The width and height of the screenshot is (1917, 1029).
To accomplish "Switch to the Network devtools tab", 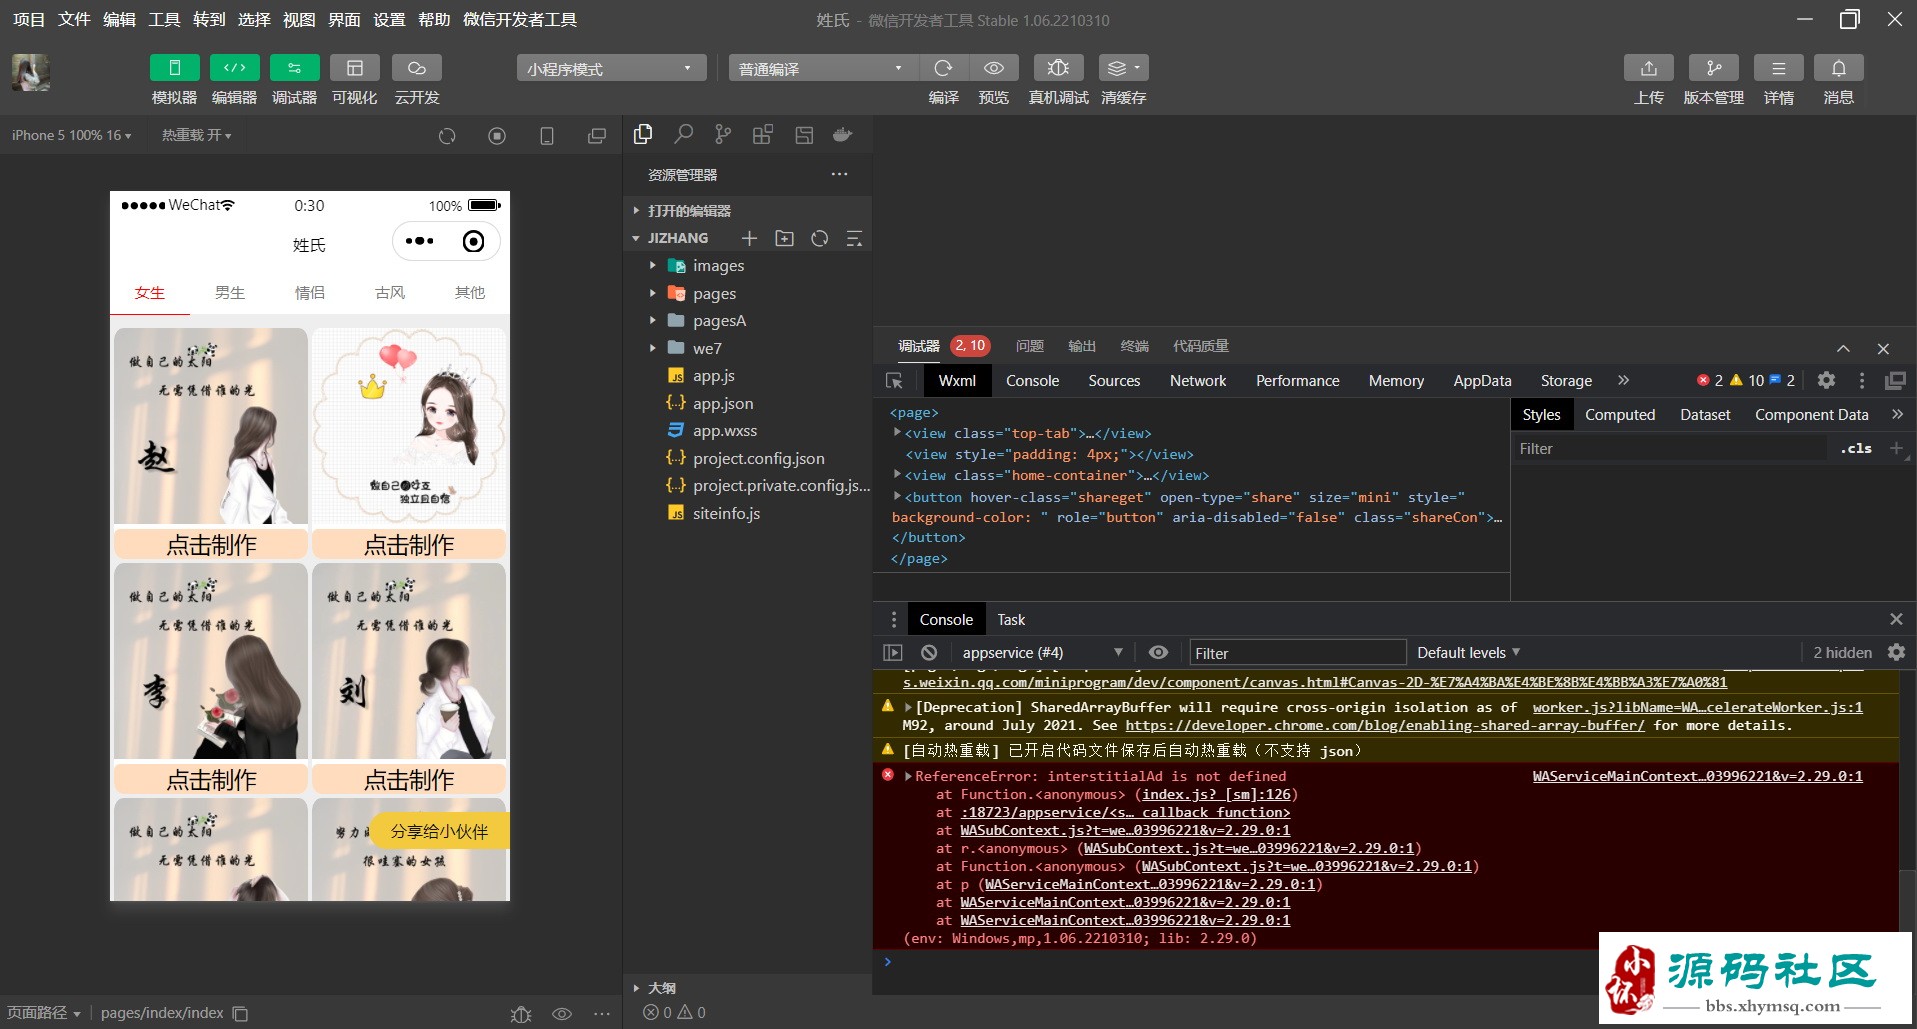I will [x=1198, y=381].
